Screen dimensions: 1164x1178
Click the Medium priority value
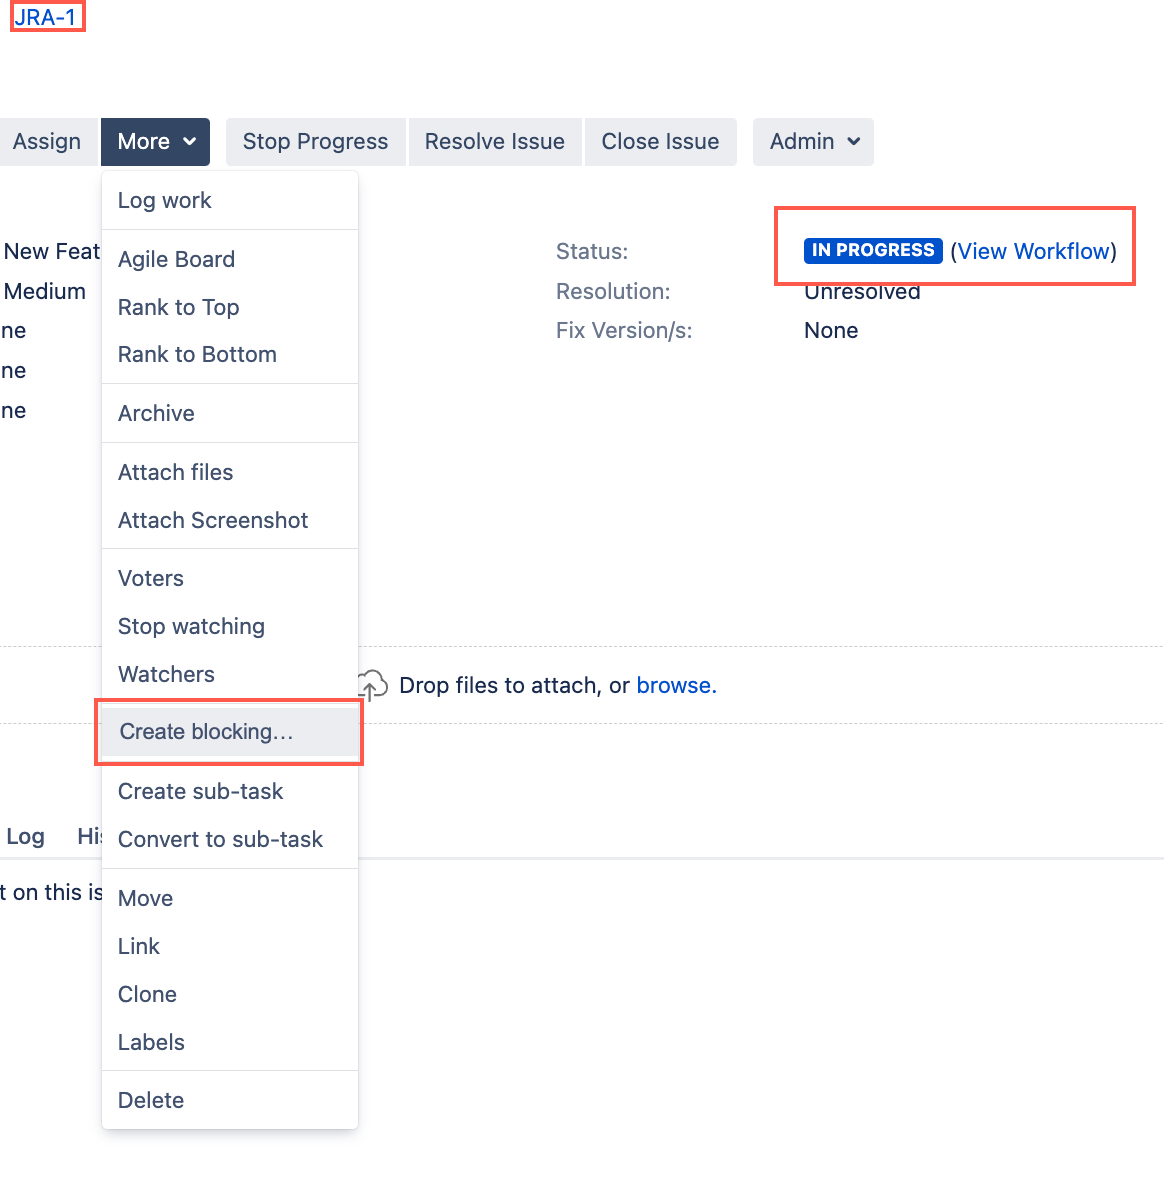[44, 291]
